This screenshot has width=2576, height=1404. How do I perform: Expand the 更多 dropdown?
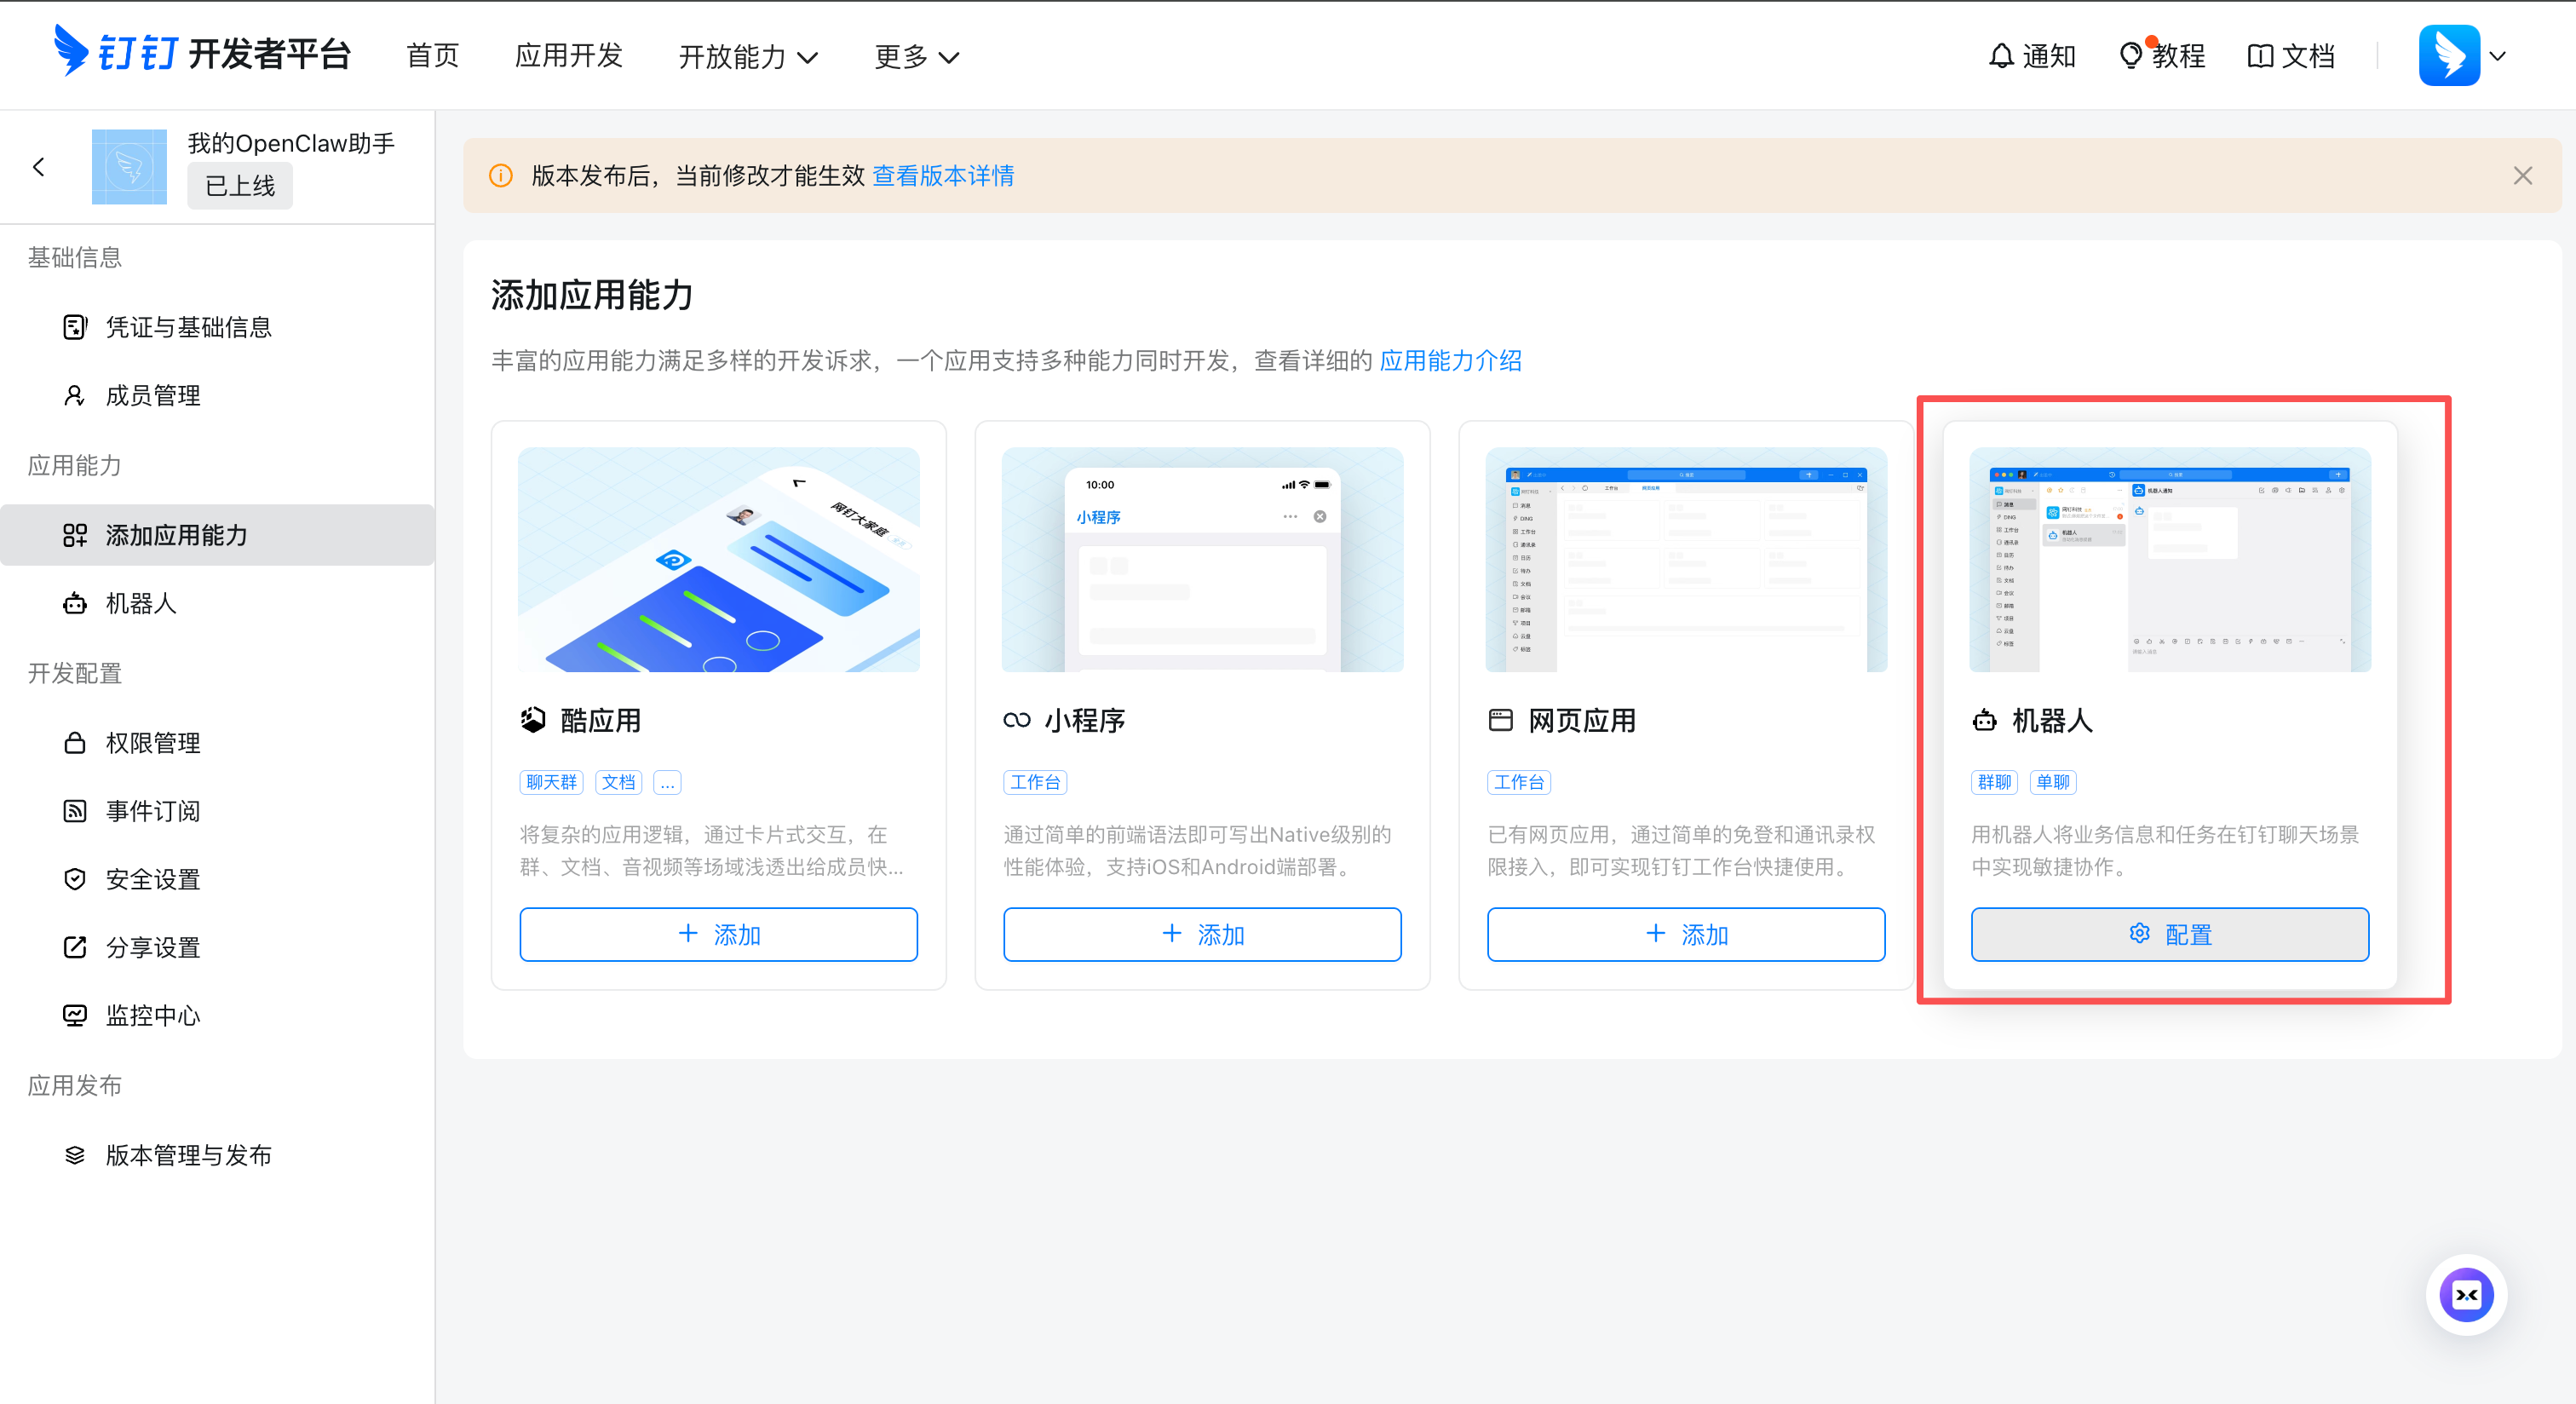[x=915, y=57]
